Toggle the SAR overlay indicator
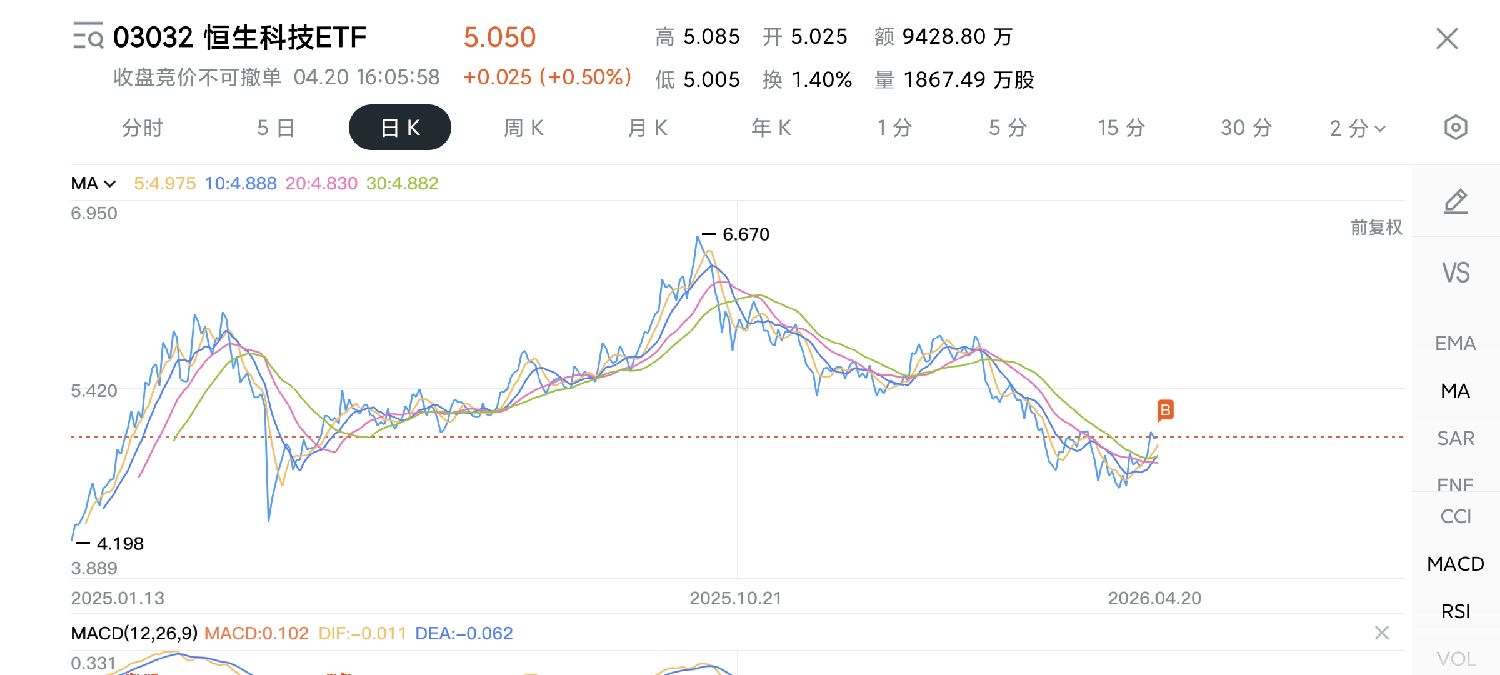The image size is (1500, 675). (x=1455, y=438)
